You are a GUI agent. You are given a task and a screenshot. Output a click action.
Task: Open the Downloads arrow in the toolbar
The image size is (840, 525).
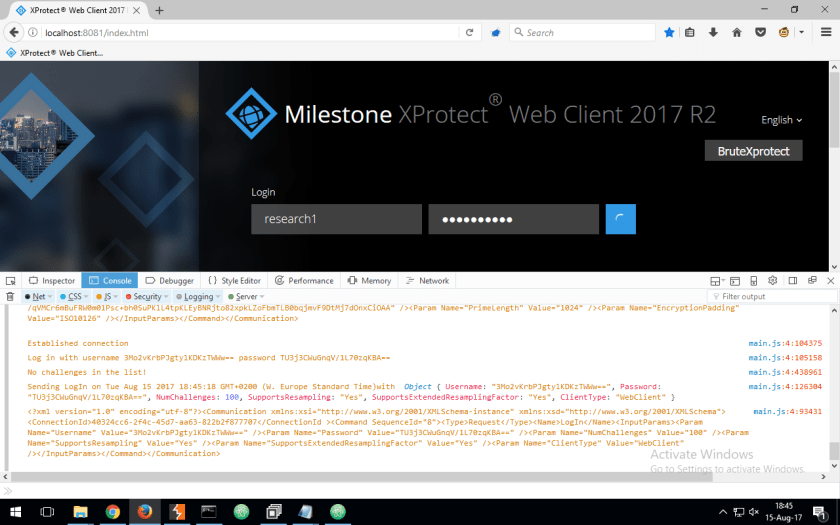coord(713,32)
